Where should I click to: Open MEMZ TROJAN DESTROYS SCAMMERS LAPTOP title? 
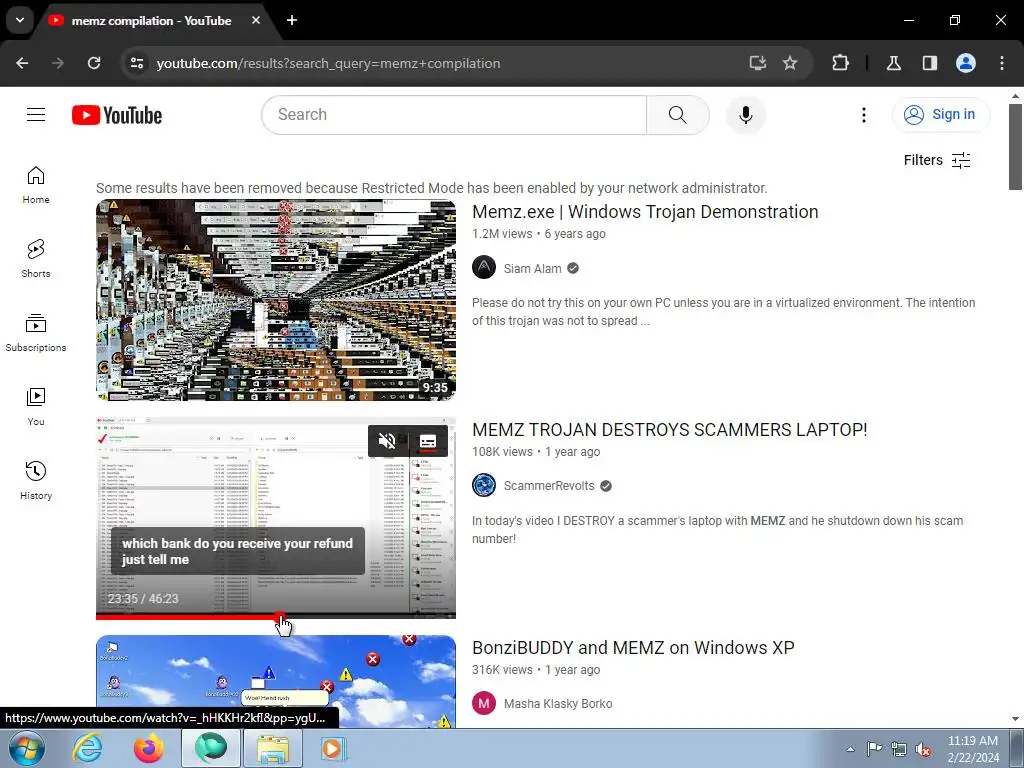click(669, 430)
